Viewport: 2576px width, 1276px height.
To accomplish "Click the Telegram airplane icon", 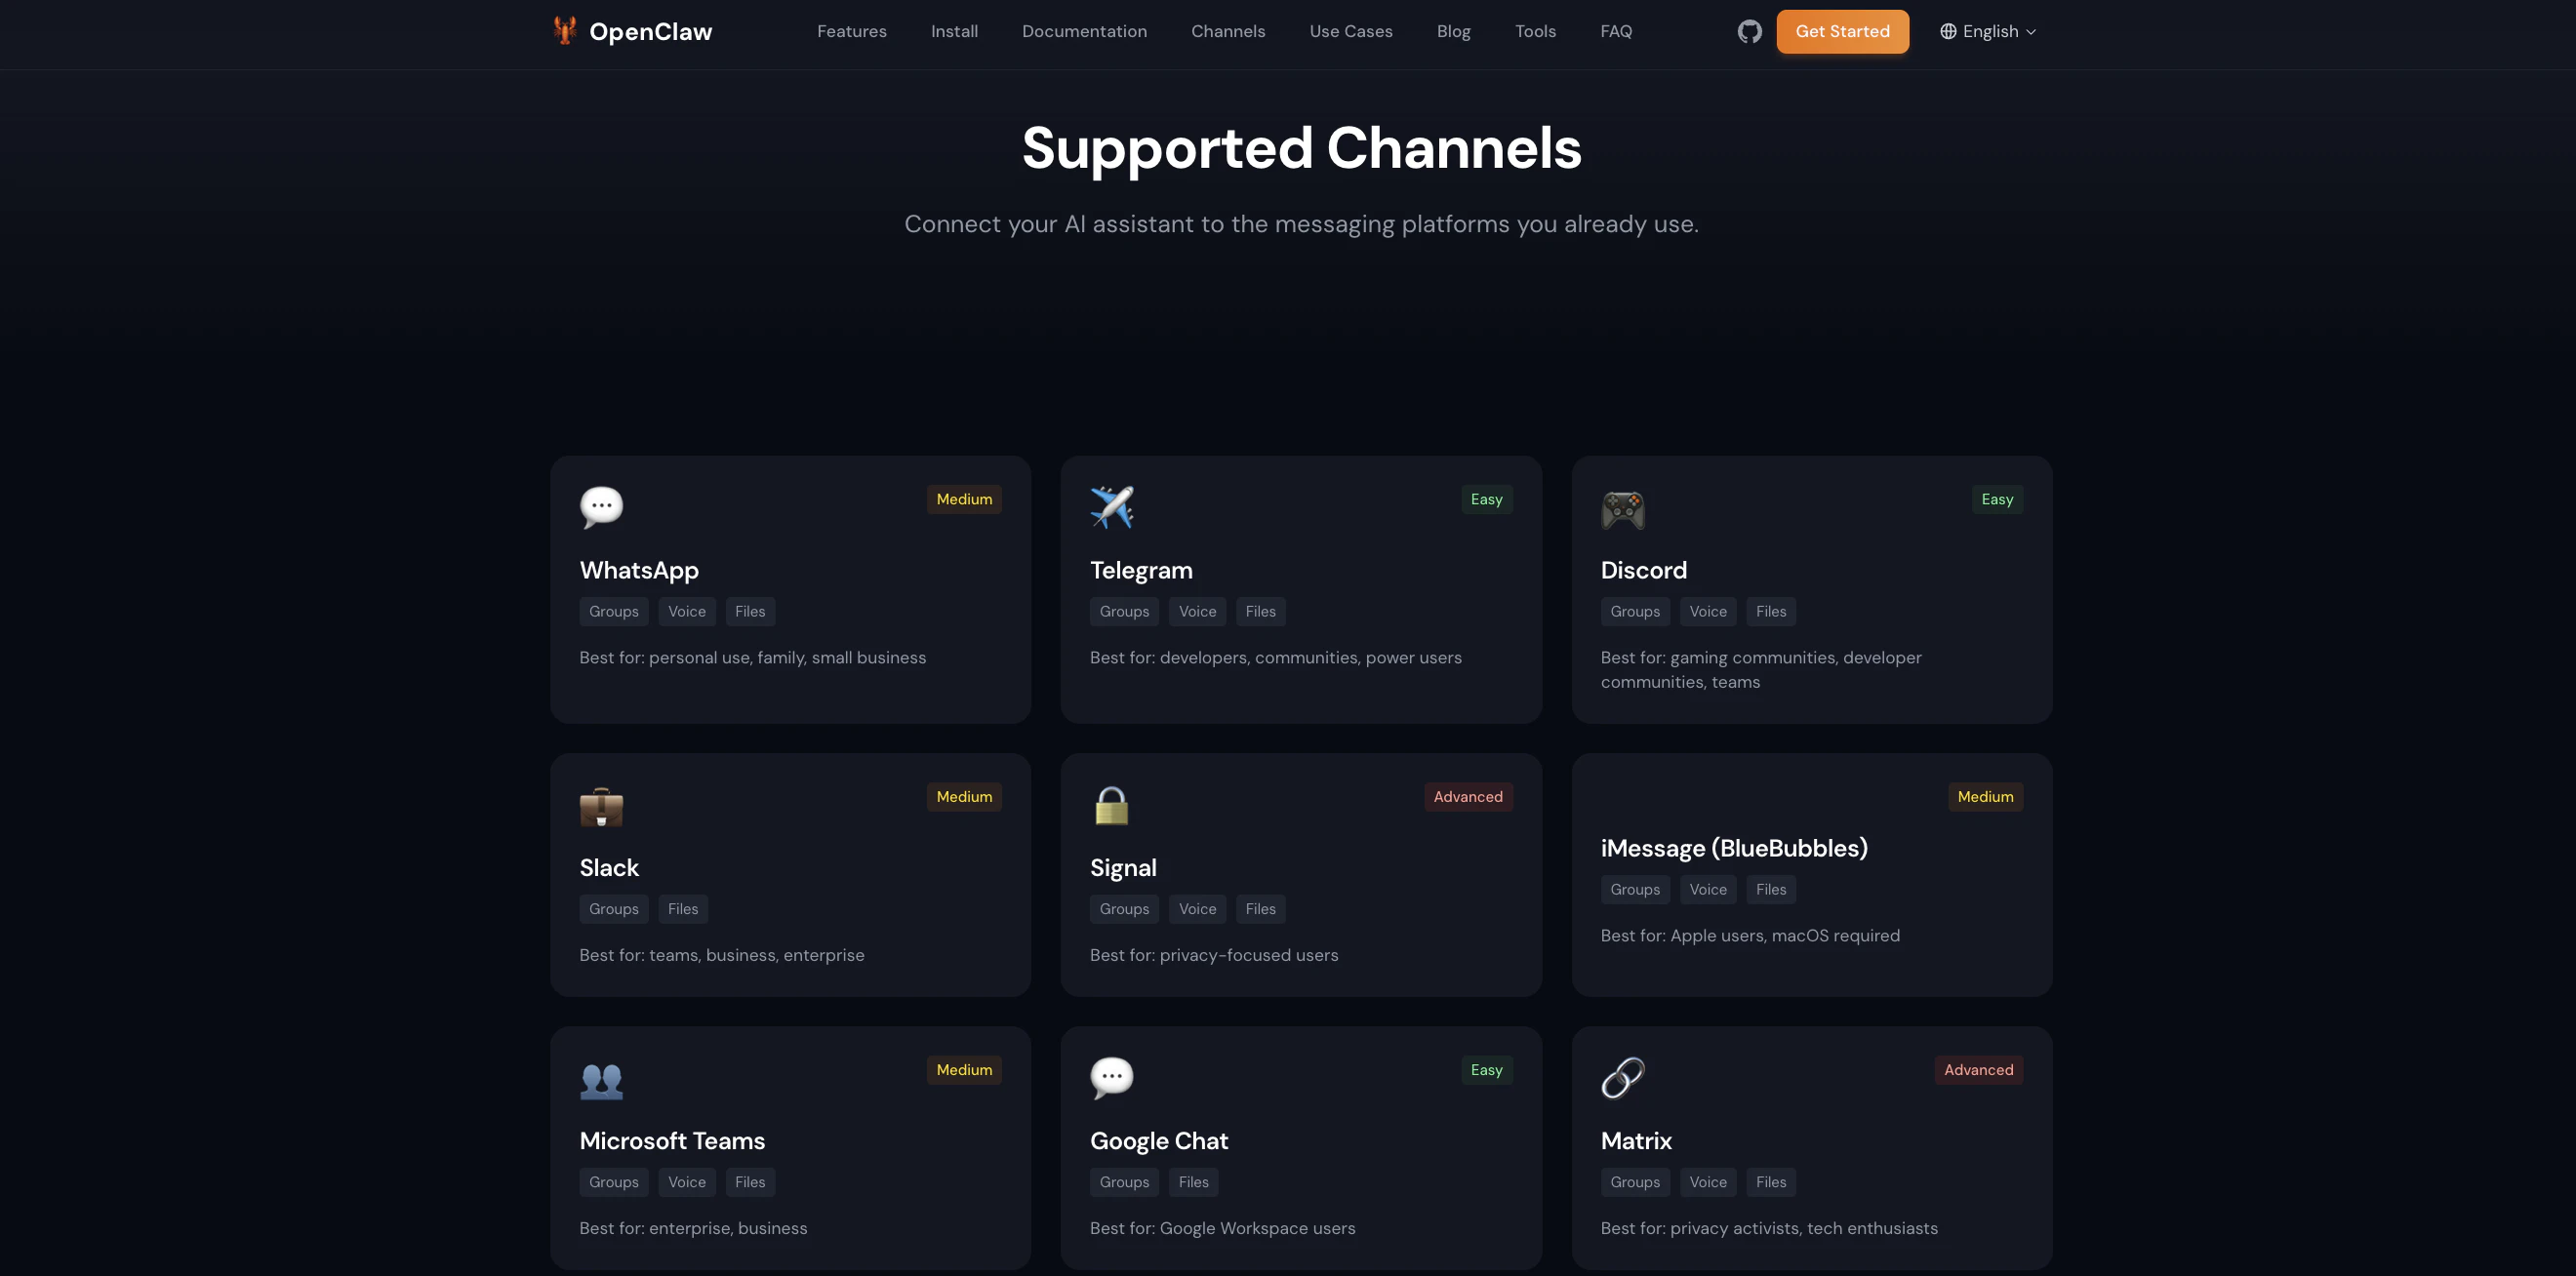I will pyautogui.click(x=1112, y=507).
